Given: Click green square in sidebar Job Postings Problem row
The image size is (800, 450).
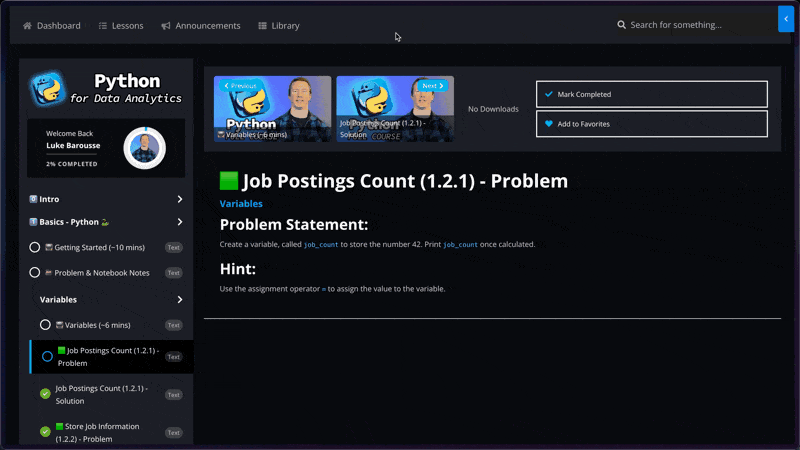Looking at the screenshot, I should [x=61, y=350].
